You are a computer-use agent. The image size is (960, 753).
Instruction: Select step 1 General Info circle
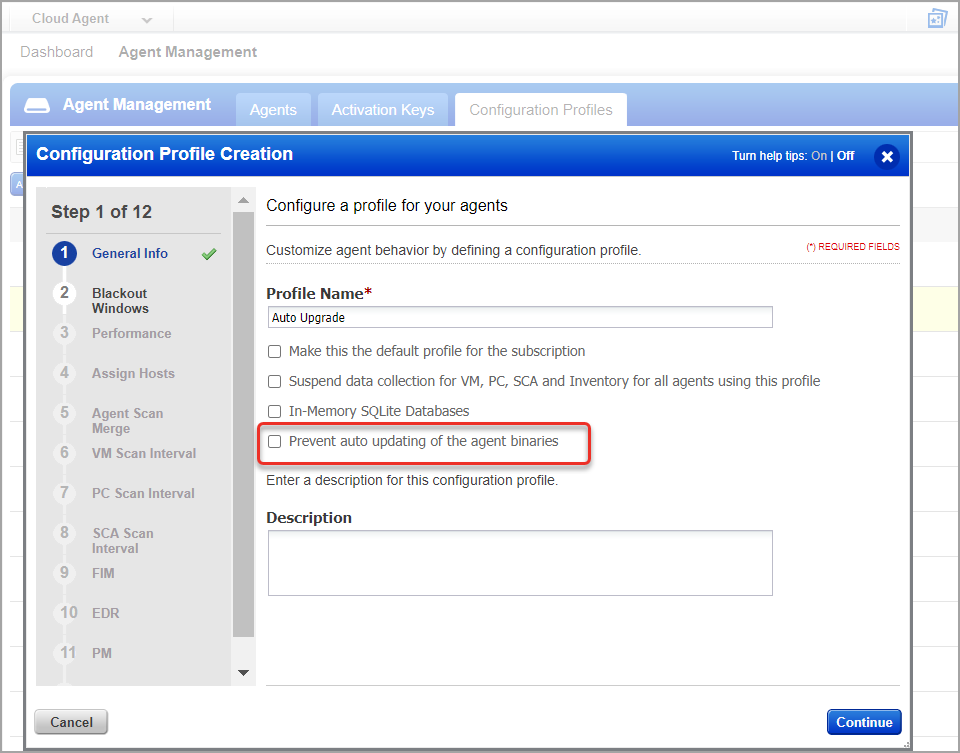click(64, 253)
